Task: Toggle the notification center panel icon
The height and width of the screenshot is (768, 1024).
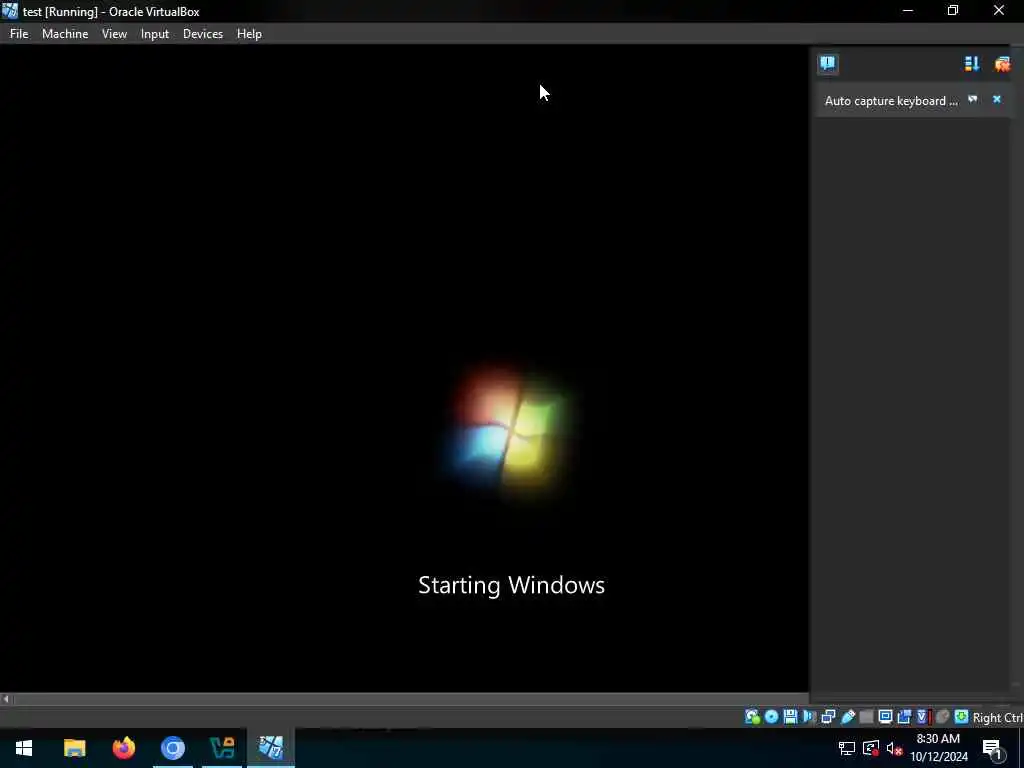Action: pyautogui.click(x=827, y=63)
